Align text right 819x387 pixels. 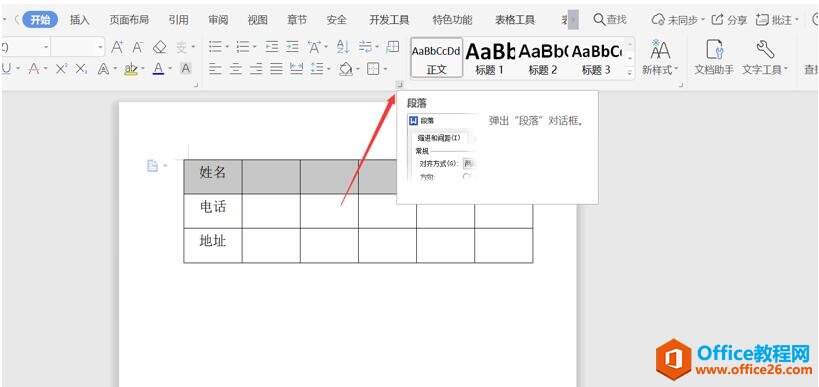pyautogui.click(x=256, y=68)
